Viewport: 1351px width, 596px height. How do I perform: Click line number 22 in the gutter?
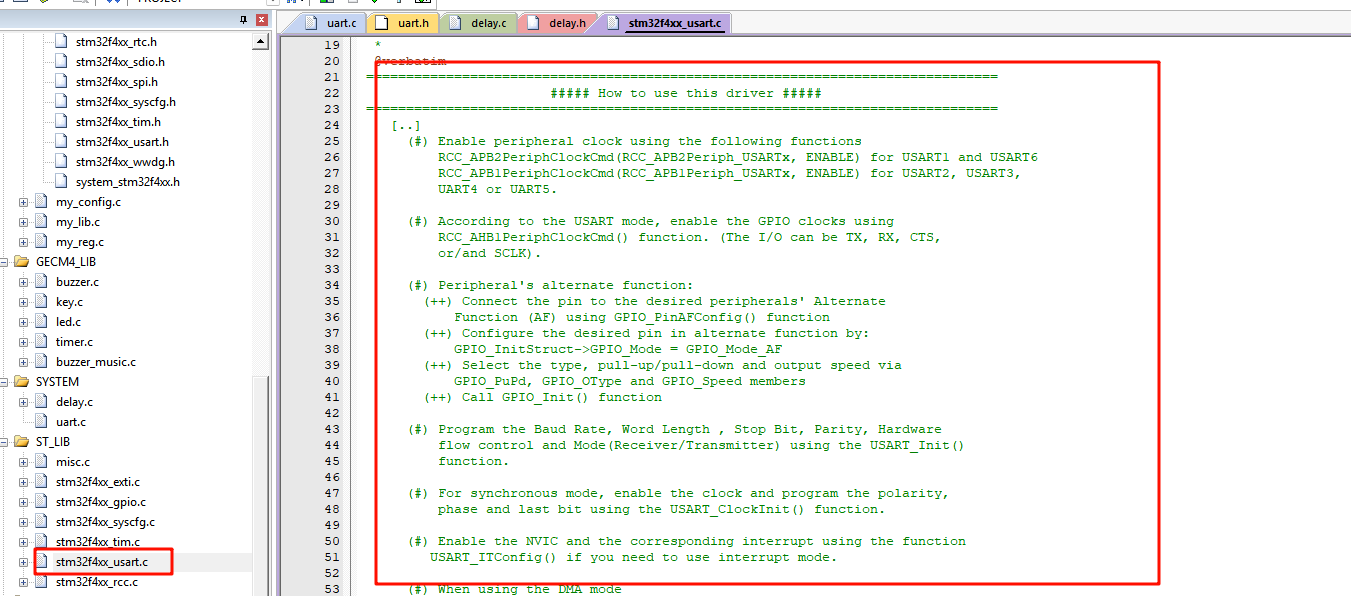(x=332, y=93)
